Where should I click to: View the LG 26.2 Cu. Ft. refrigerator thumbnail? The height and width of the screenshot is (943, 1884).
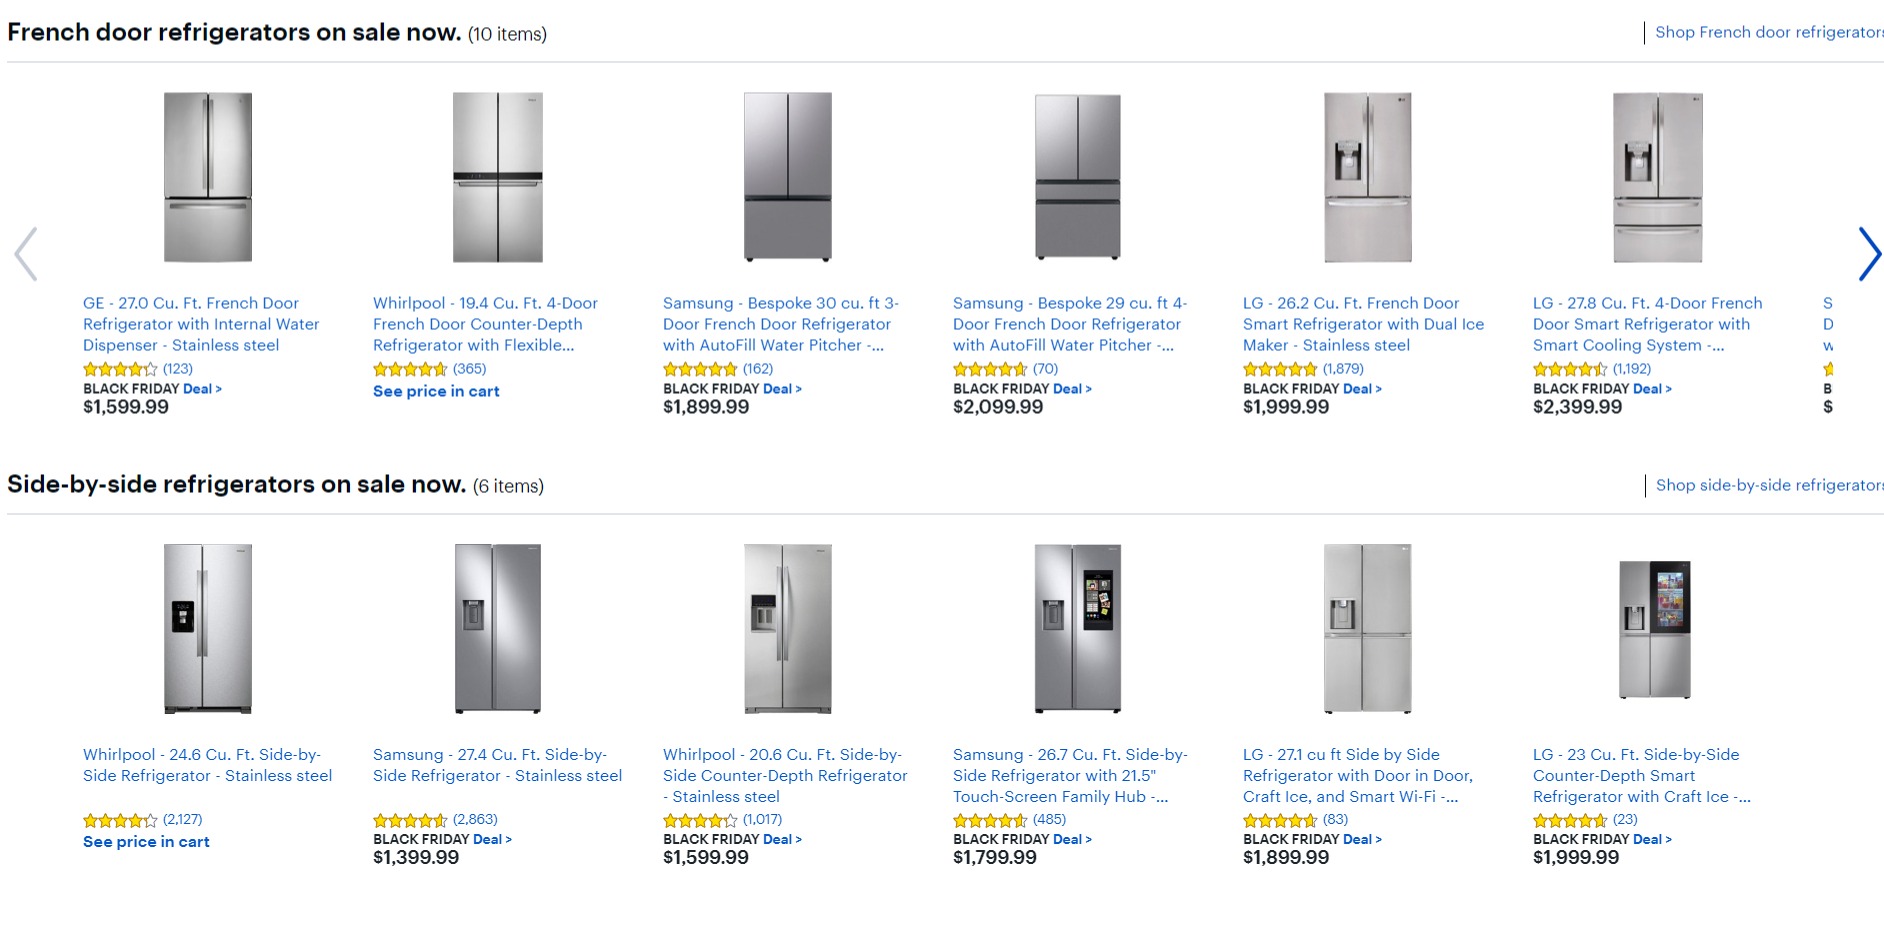1368,178
